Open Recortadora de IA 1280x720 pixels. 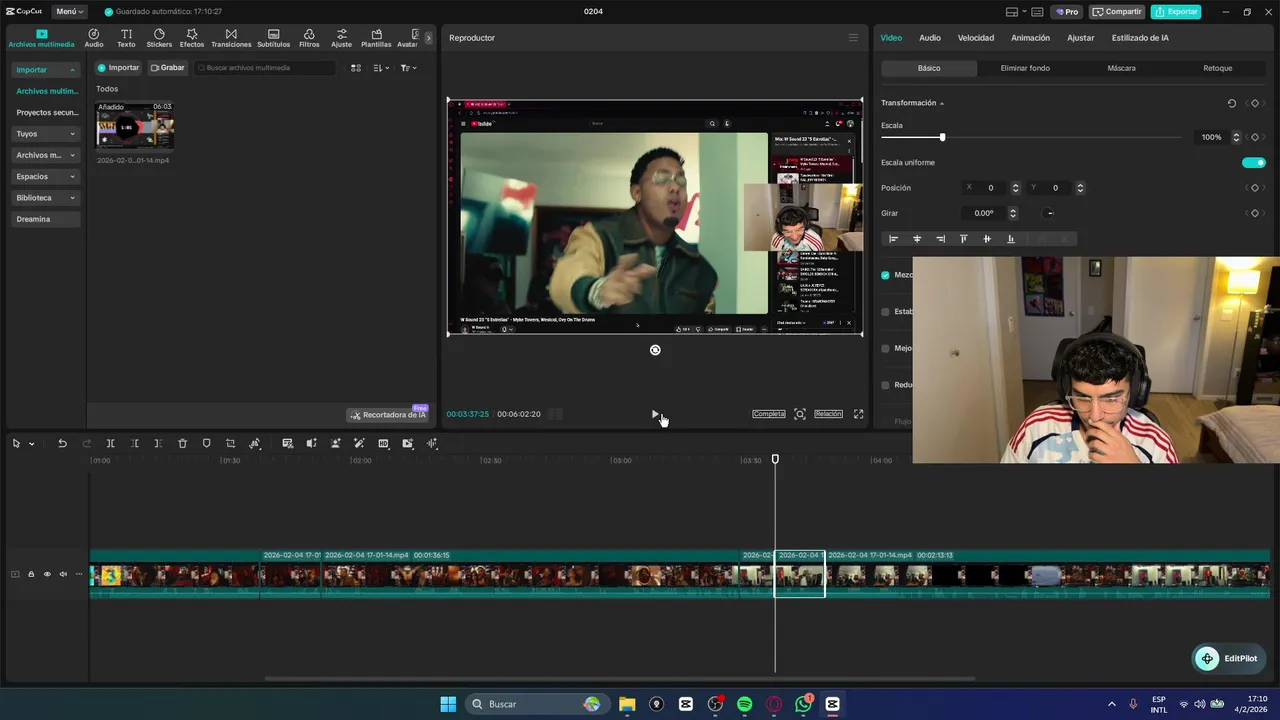click(x=388, y=415)
